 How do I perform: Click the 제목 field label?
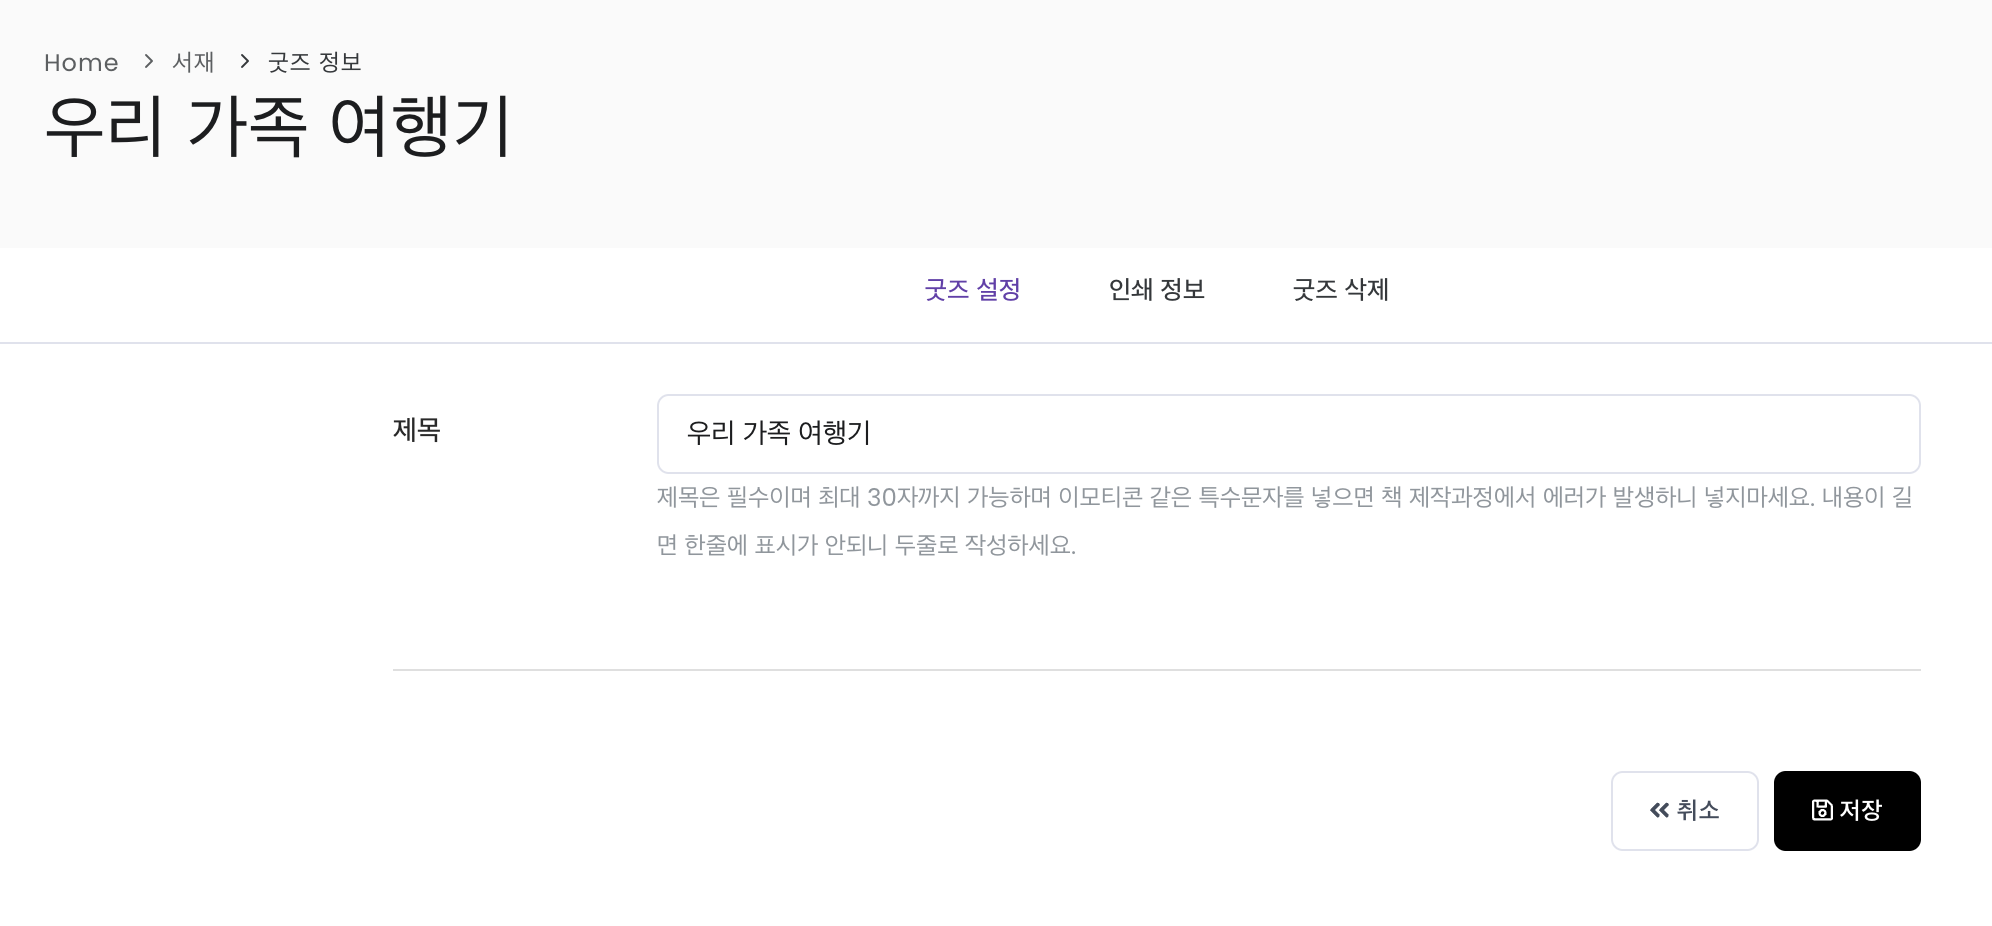click(417, 430)
